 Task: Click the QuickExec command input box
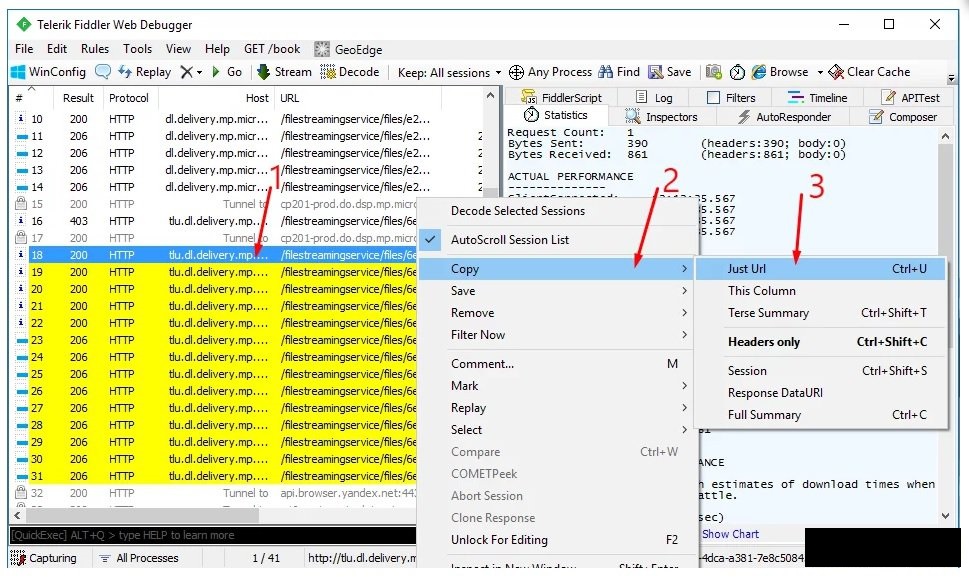point(213,535)
